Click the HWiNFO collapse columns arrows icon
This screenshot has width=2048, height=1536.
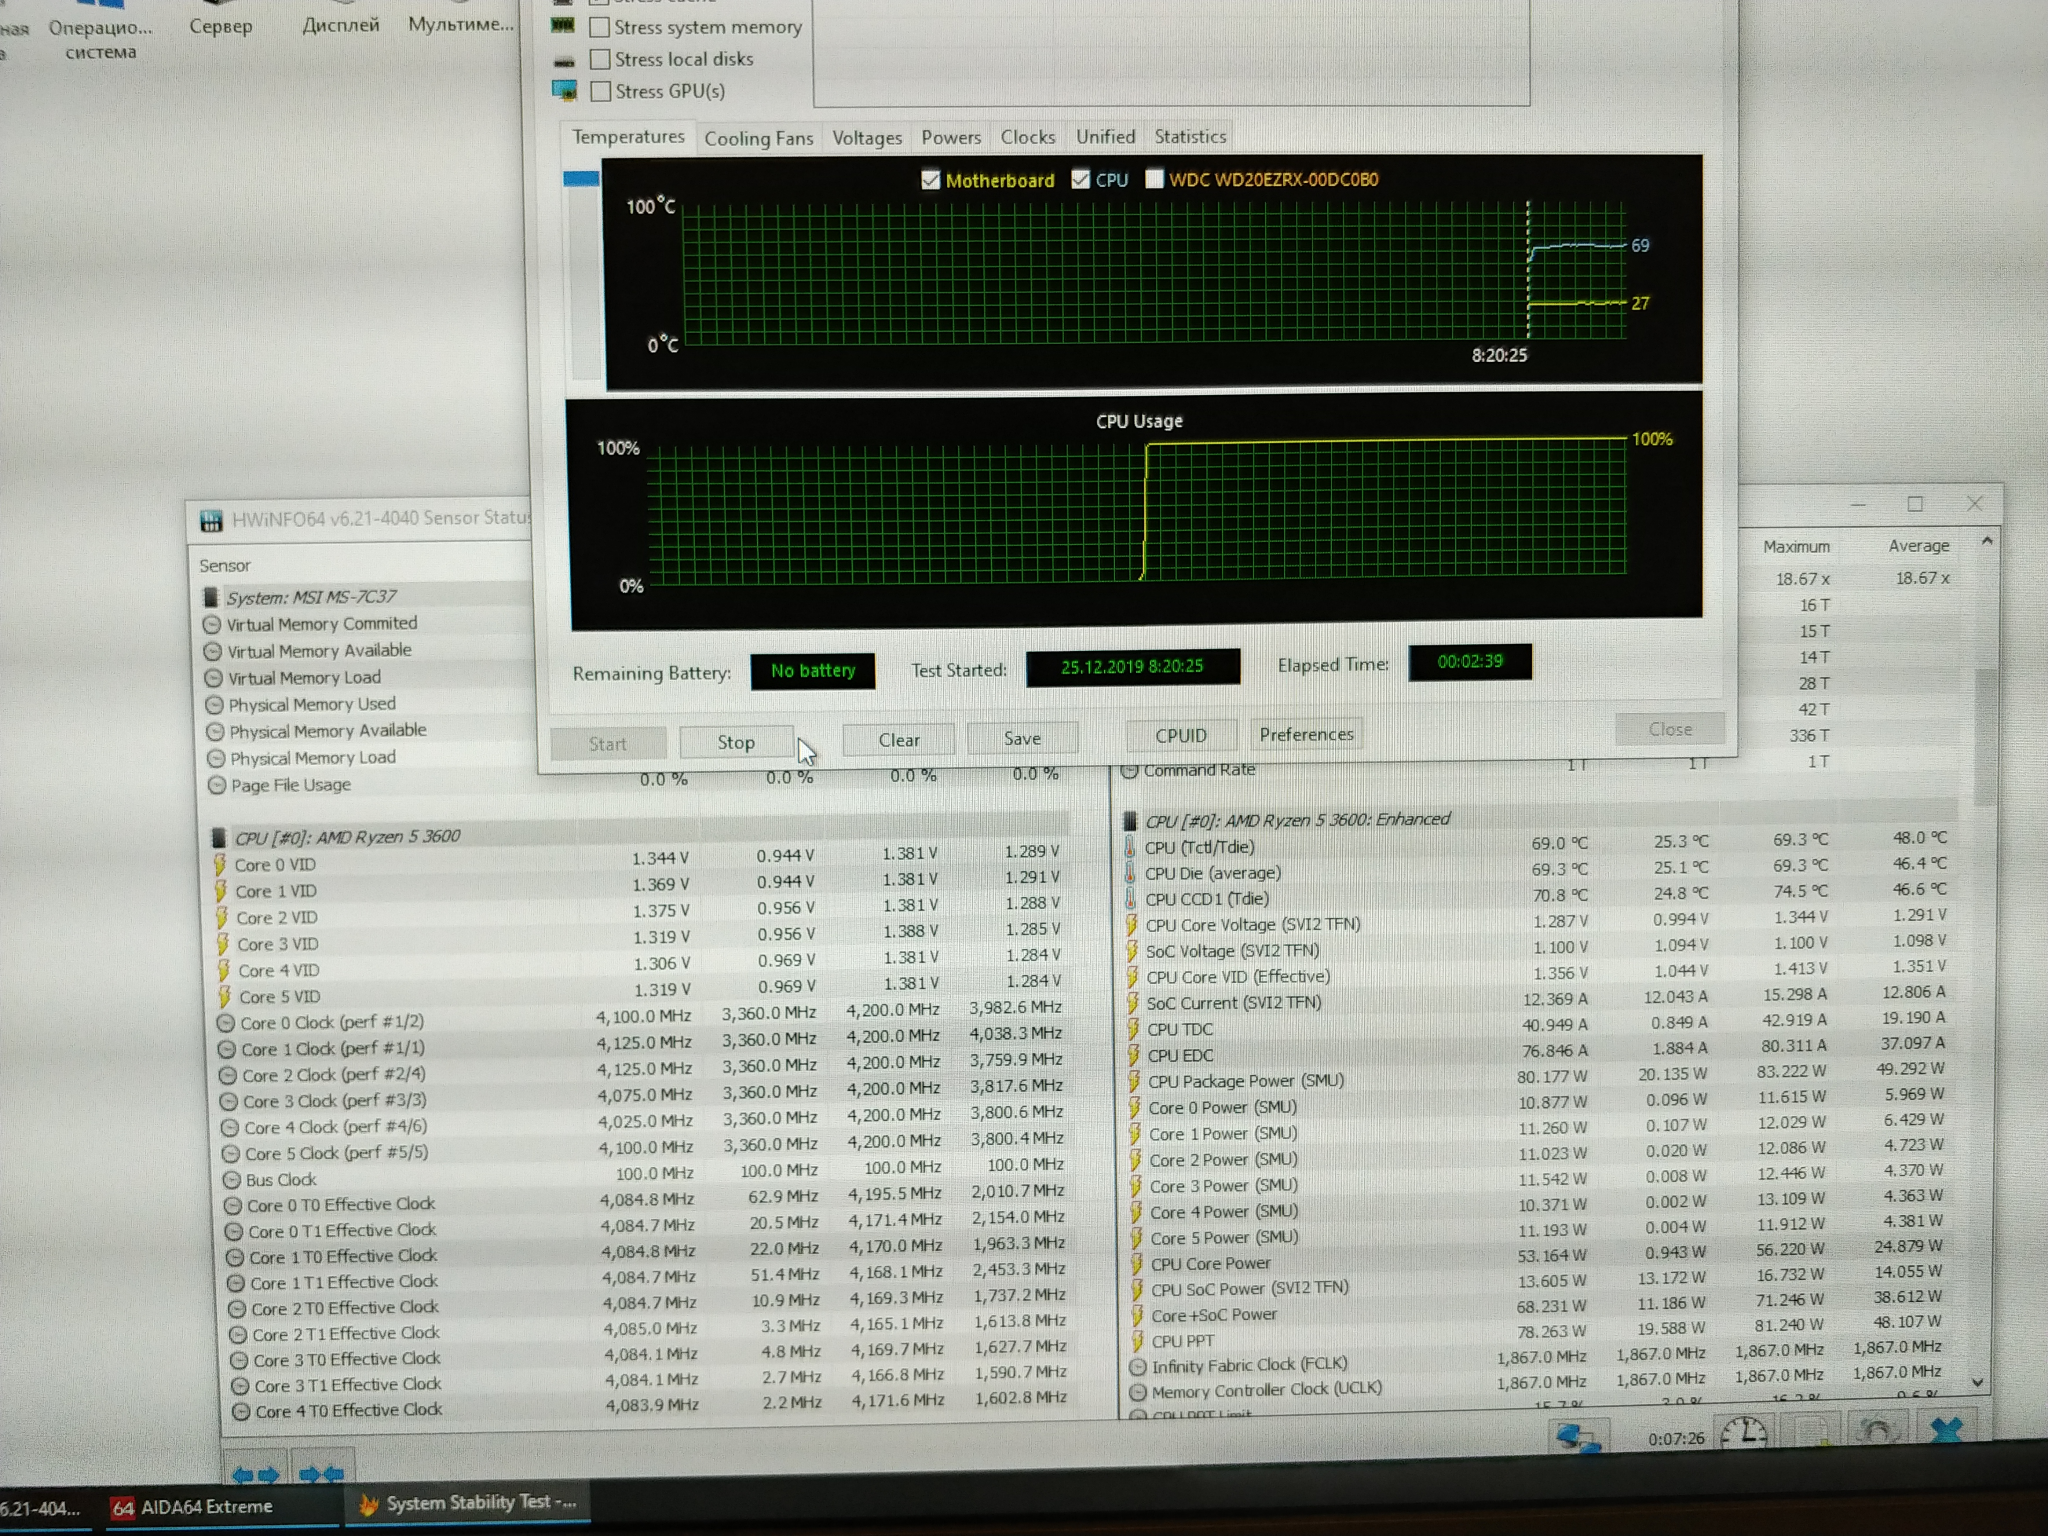click(x=320, y=1474)
